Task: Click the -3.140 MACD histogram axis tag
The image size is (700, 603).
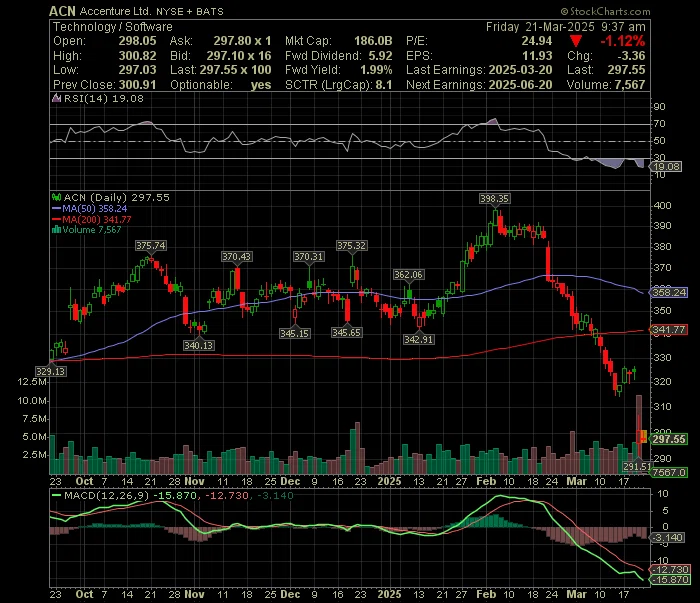Action: coord(667,537)
